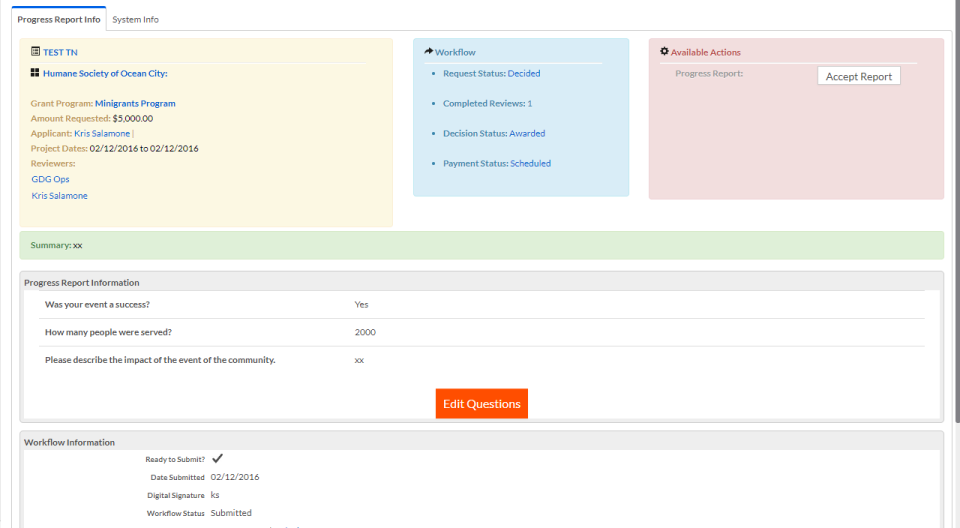Click Decision Status: Awarded
960x528 pixels.
(494, 134)
